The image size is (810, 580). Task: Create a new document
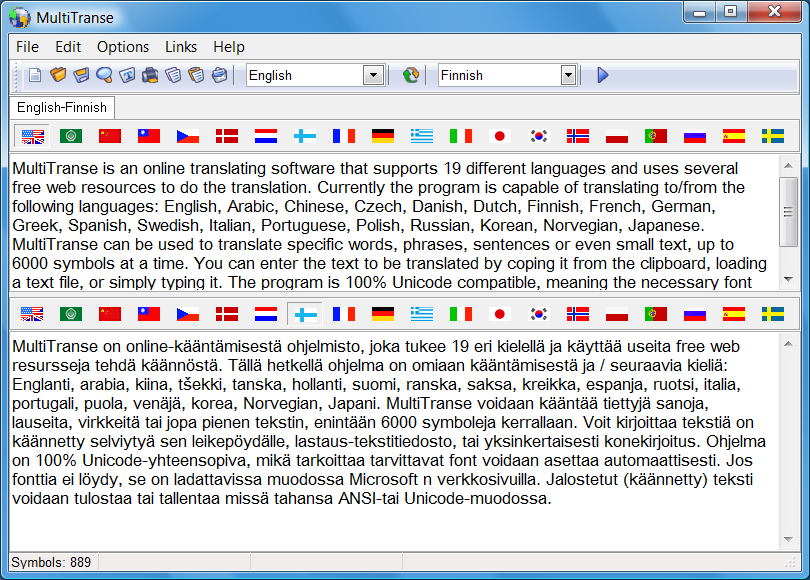click(33, 75)
